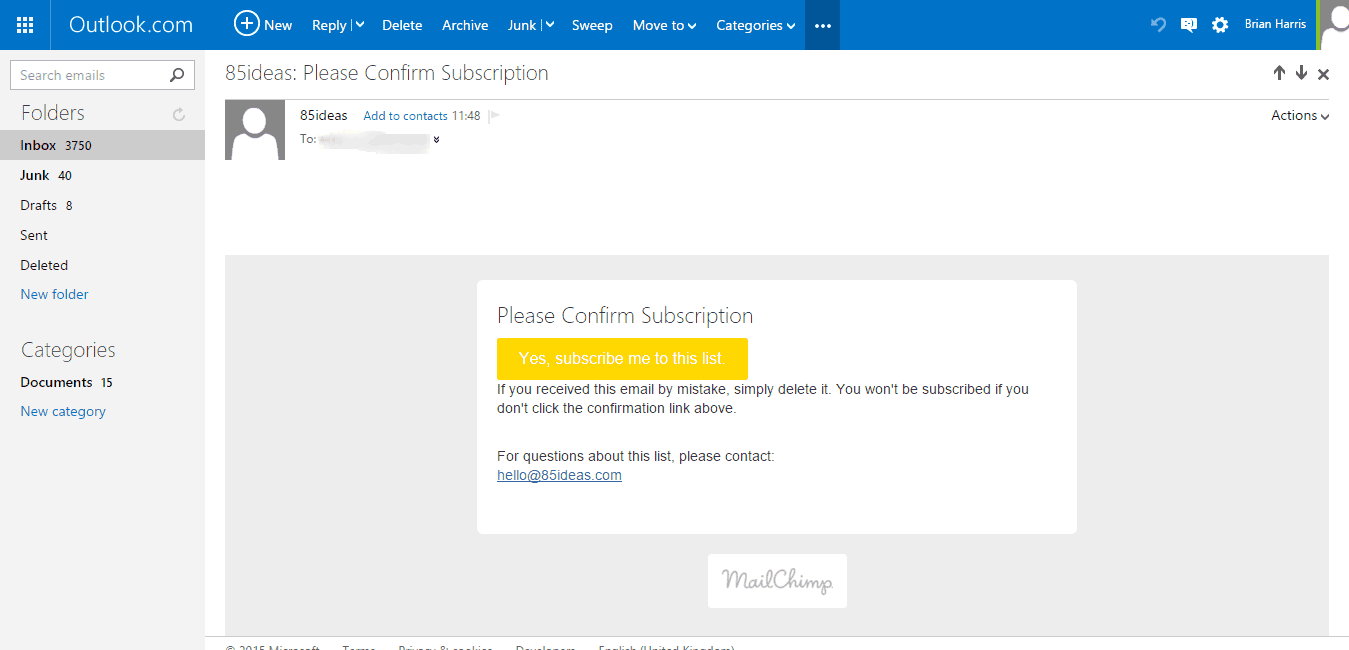Archive this message
Screen dimensions: 1349x650
pos(465,25)
